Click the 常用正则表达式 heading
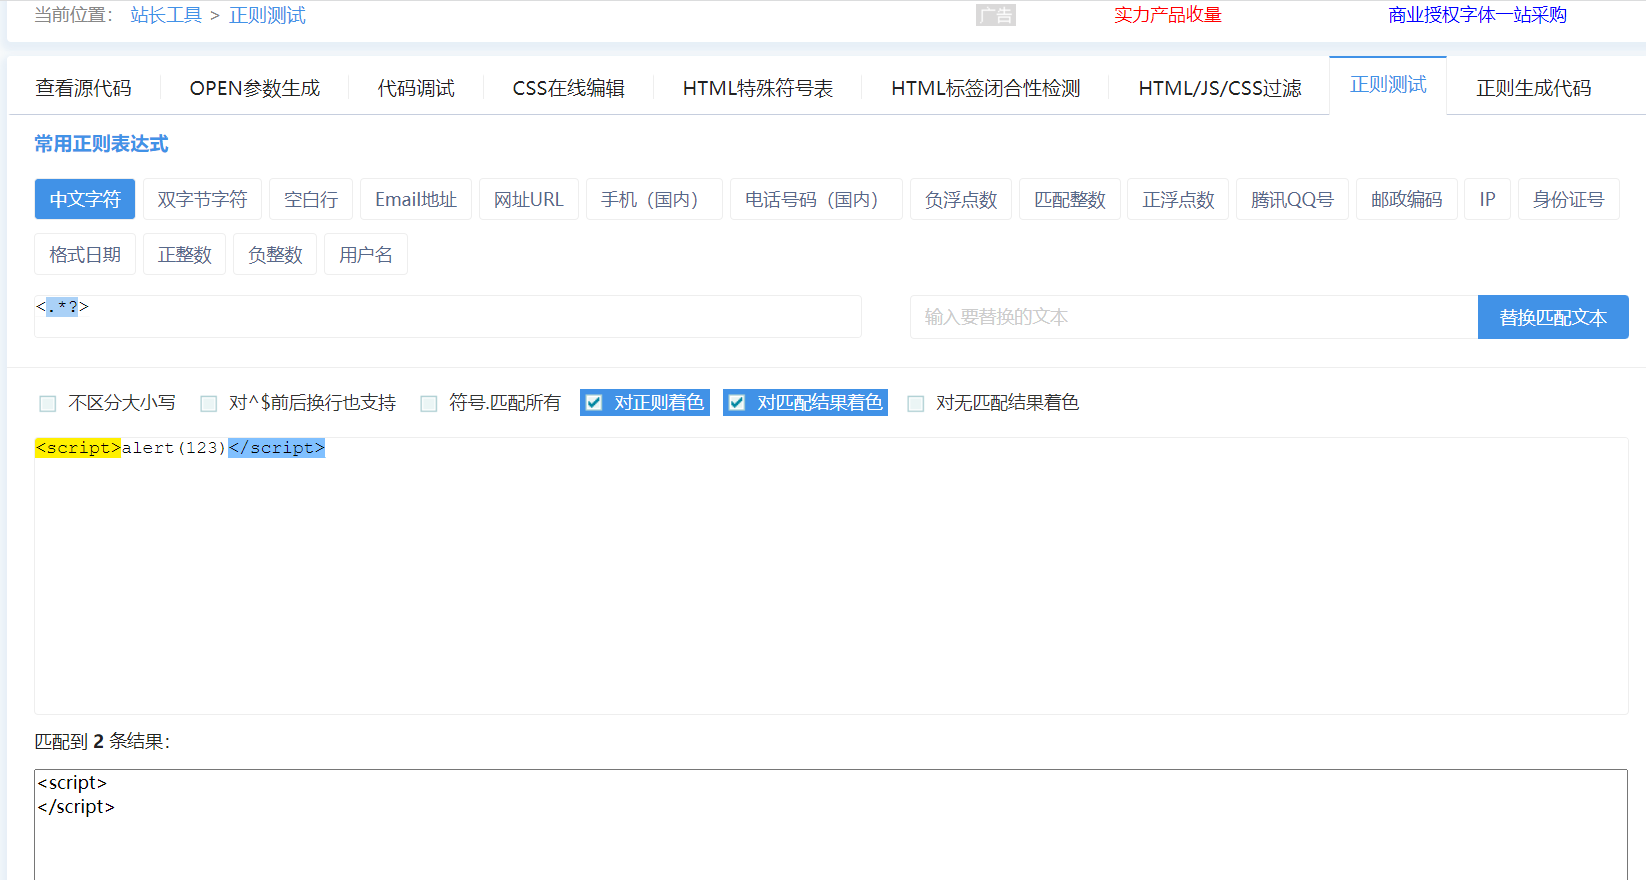Viewport: 1646px width, 880px height. pos(101,144)
